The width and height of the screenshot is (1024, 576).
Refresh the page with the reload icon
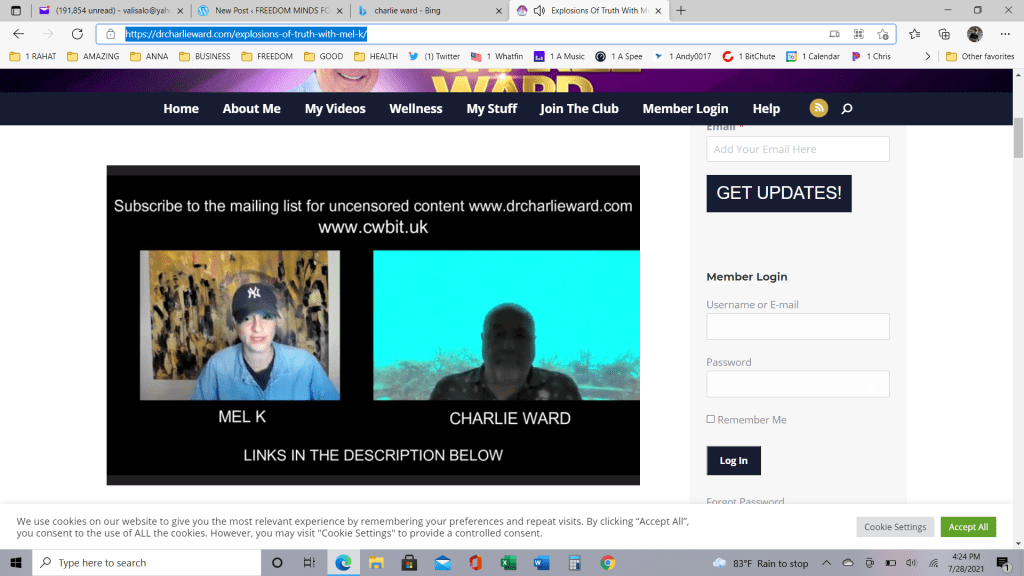click(x=77, y=34)
